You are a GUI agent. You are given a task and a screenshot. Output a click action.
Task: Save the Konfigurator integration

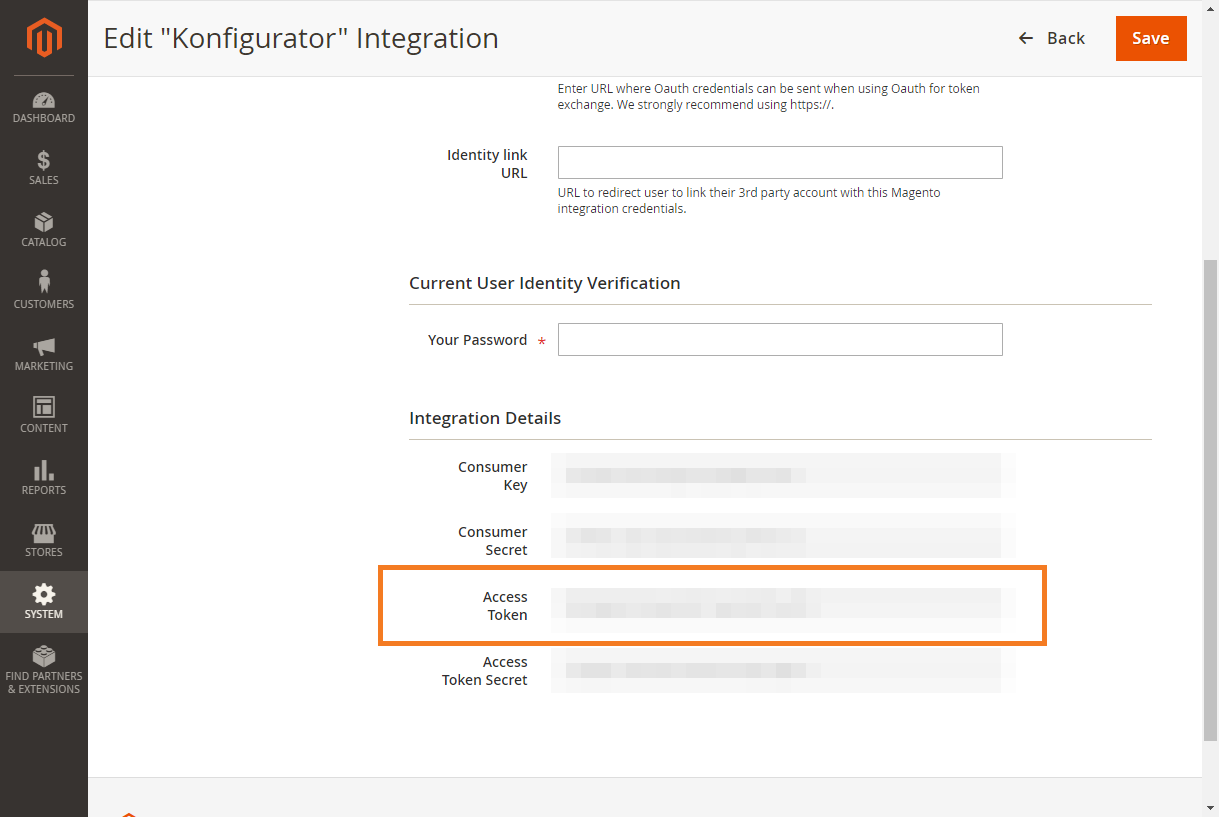tap(1150, 37)
